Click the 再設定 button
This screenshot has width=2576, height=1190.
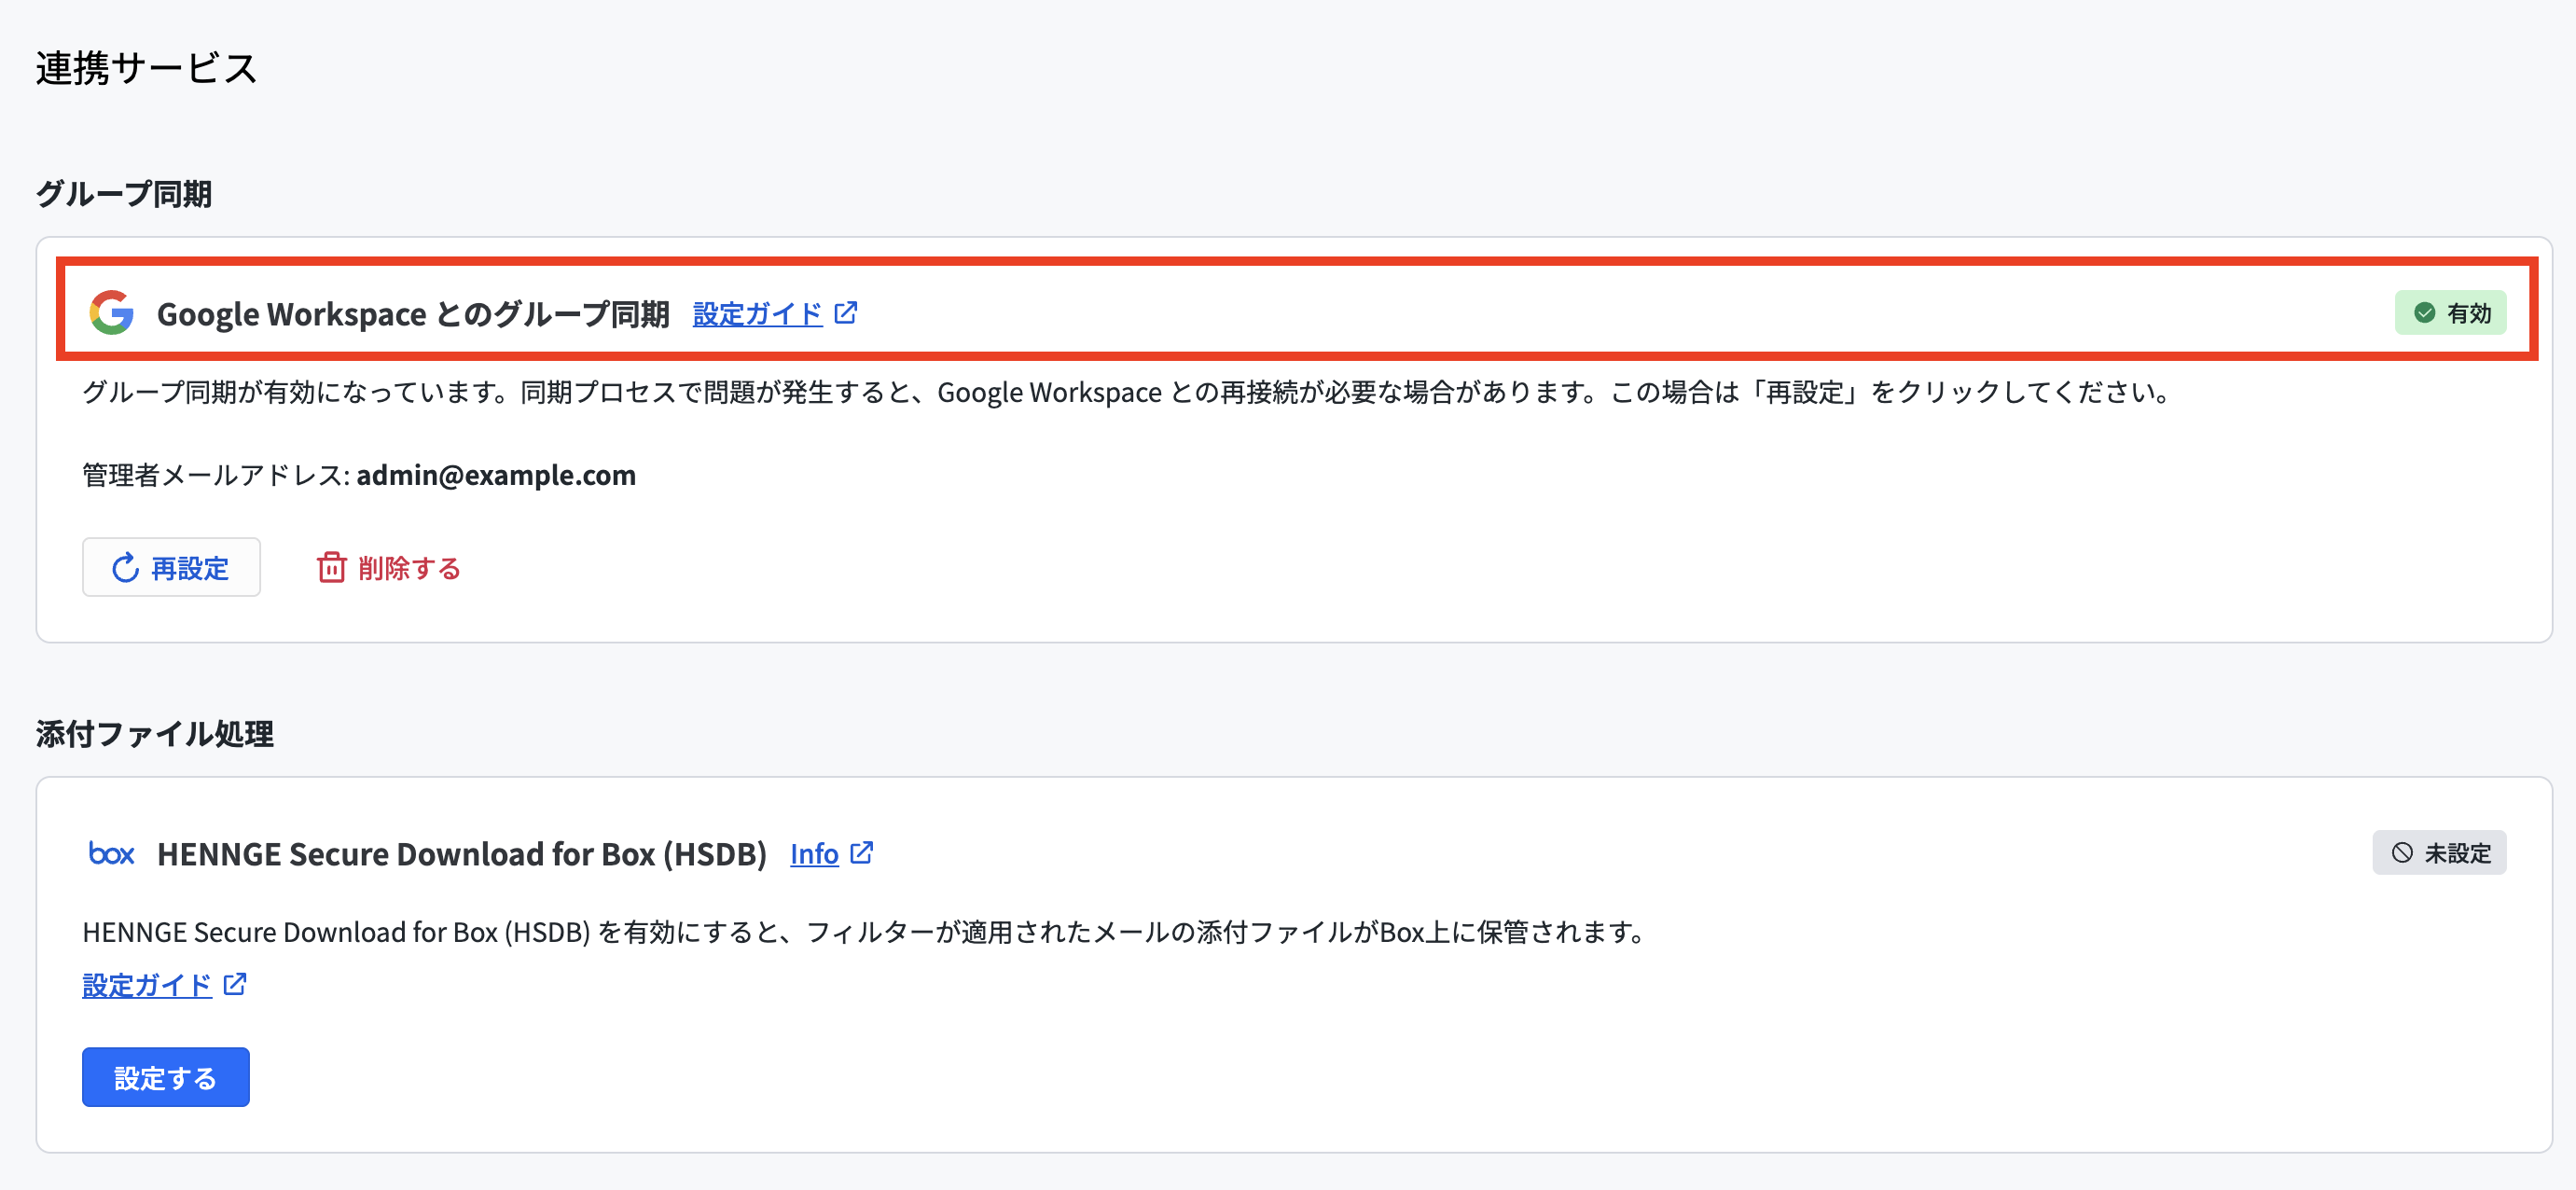click(171, 567)
